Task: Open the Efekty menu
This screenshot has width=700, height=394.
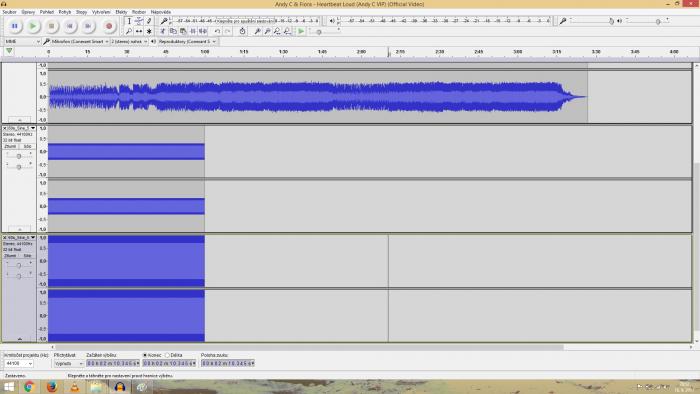Action: tap(121, 12)
